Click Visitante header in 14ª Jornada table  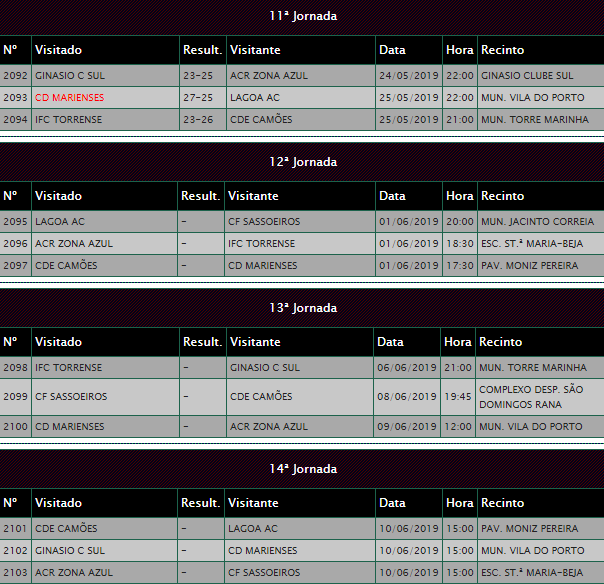pos(253,503)
